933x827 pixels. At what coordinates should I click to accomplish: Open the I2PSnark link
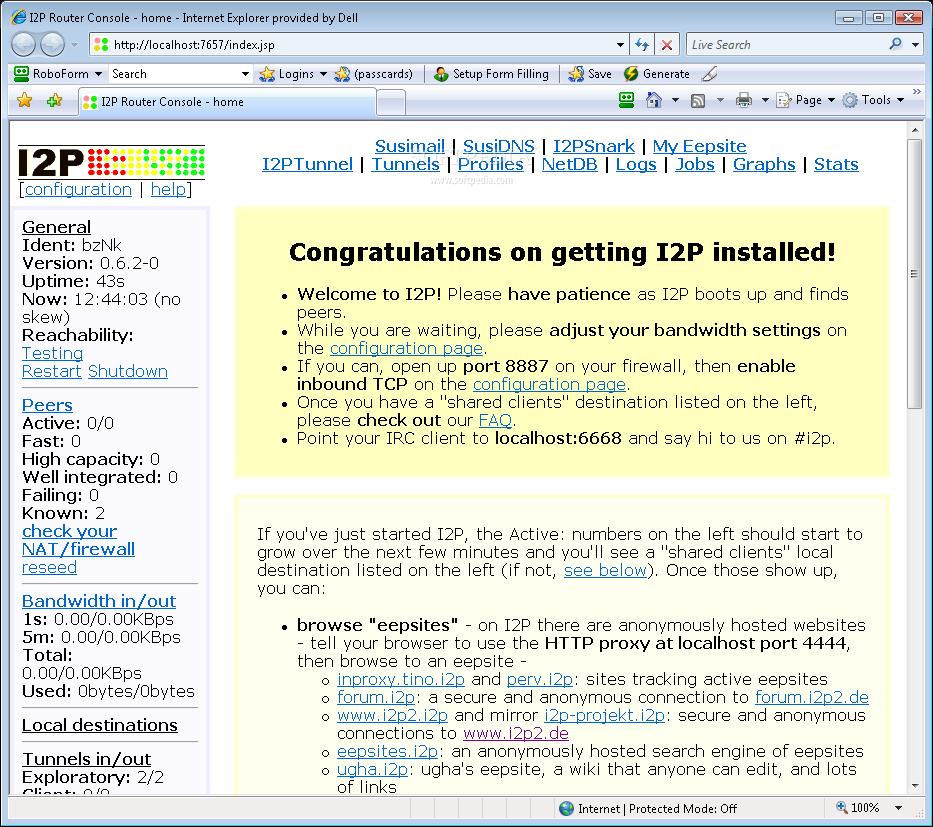click(x=594, y=146)
